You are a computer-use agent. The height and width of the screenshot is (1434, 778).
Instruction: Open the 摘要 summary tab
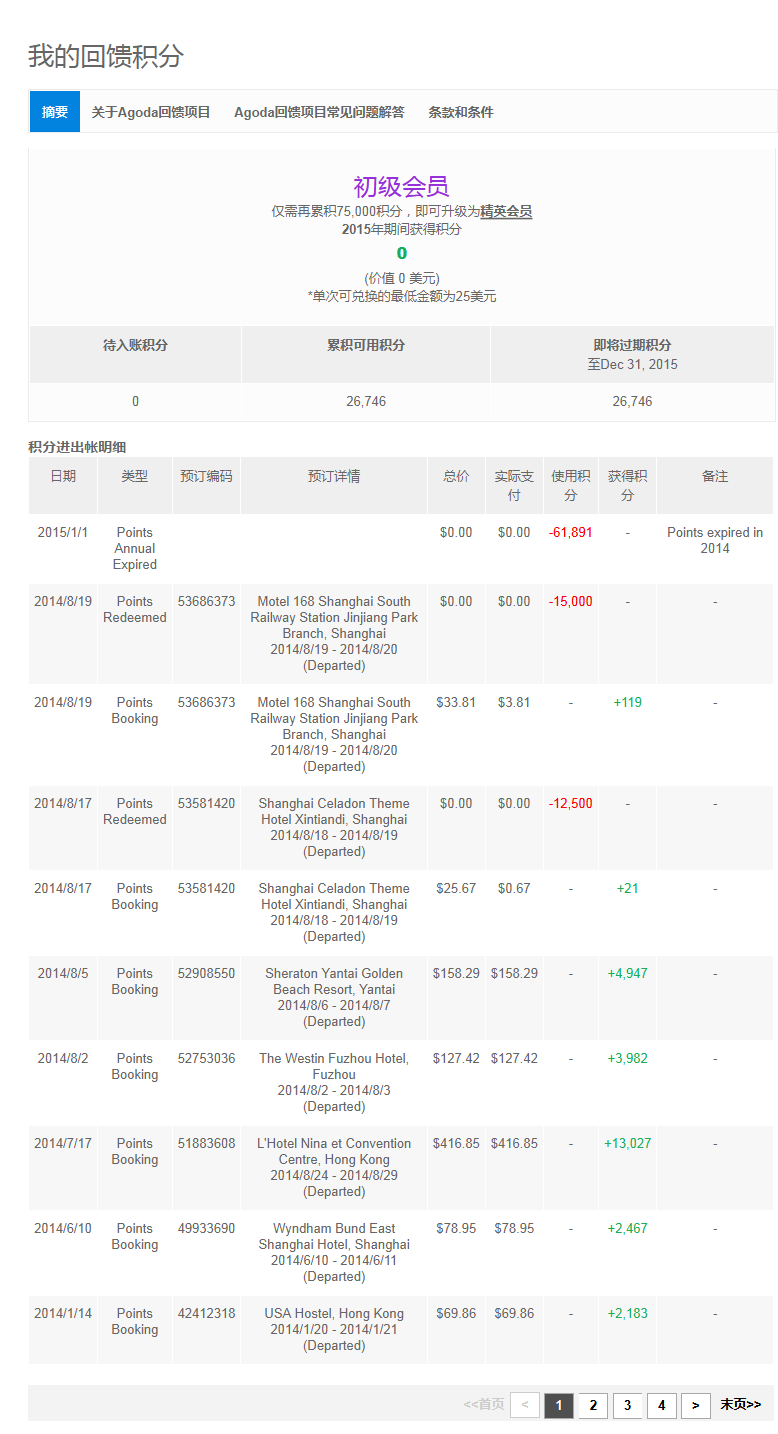click(55, 112)
